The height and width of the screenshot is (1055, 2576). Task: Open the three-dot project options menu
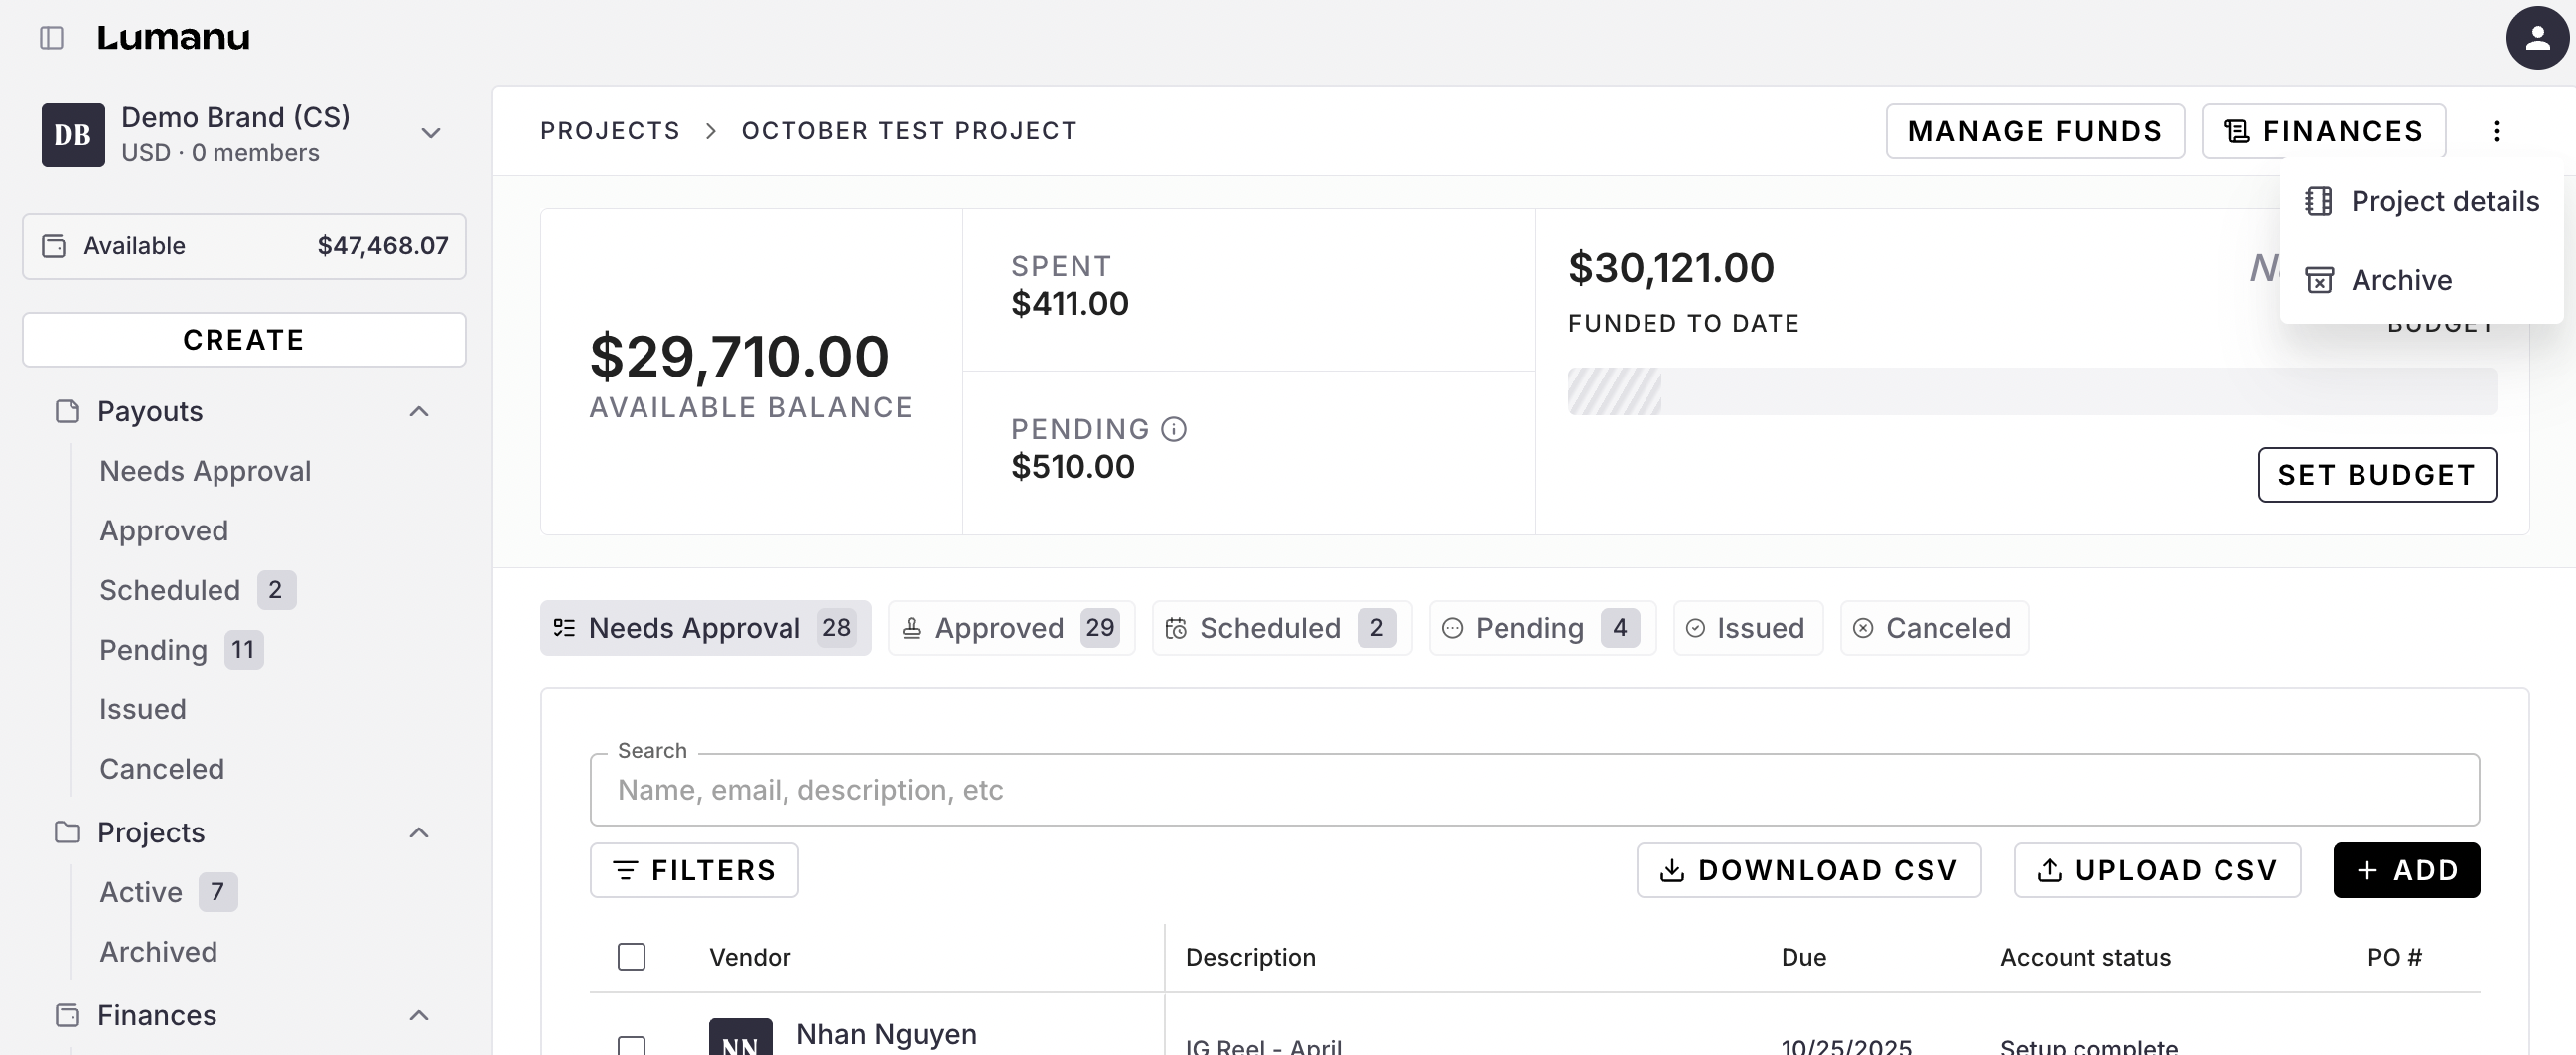[x=2496, y=131]
